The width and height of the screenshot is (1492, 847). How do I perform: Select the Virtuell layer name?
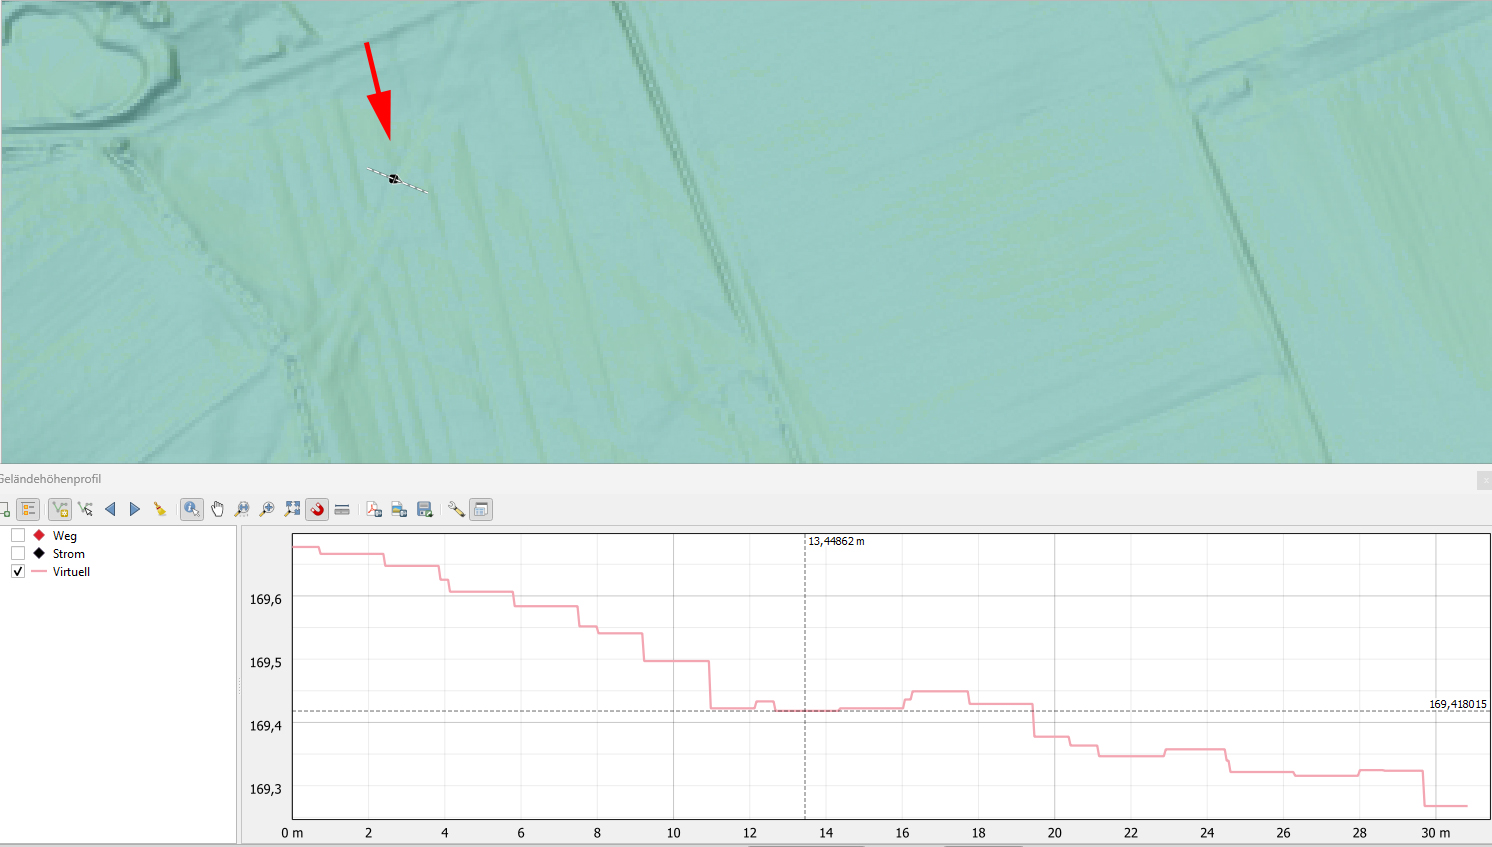click(x=71, y=572)
